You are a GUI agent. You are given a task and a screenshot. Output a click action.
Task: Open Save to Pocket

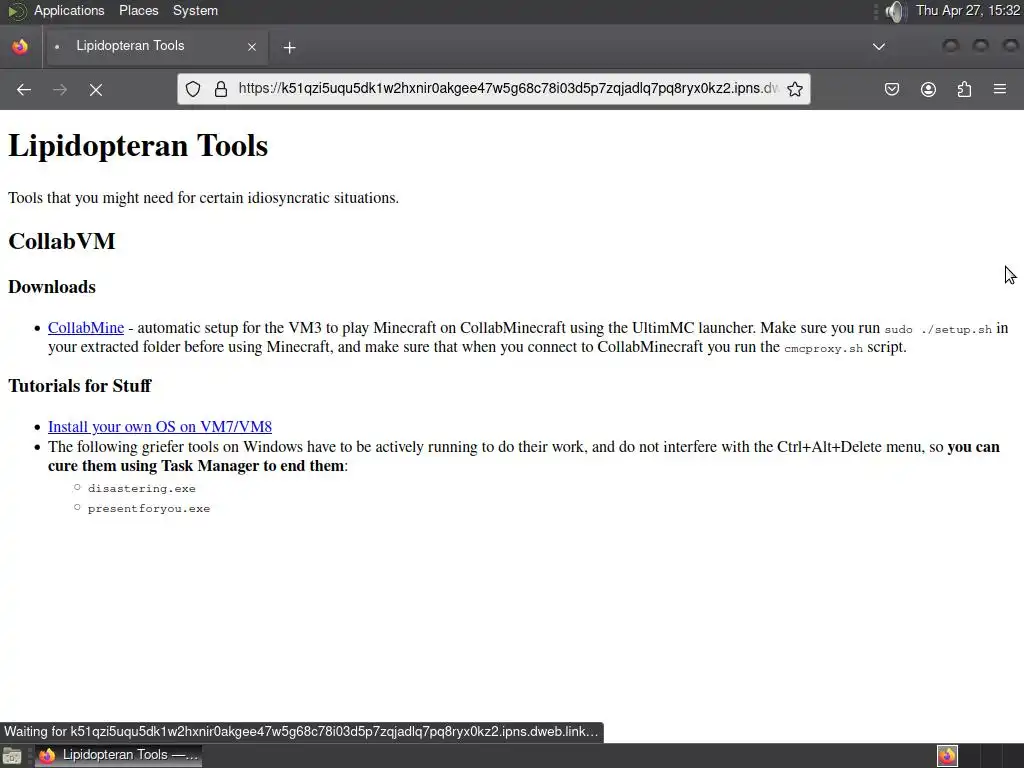[891, 89]
